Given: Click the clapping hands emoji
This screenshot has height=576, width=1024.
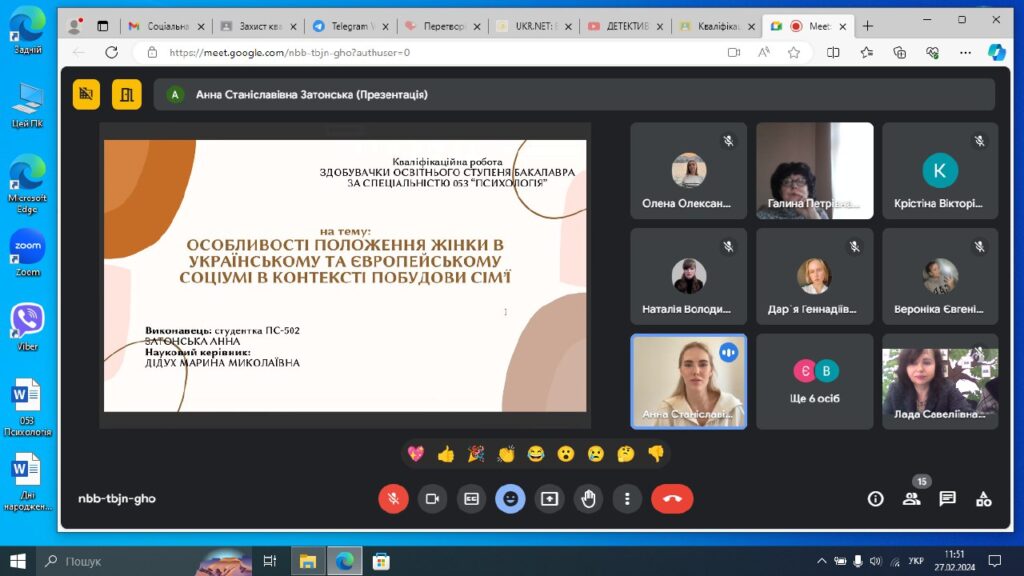Looking at the screenshot, I should [x=506, y=454].
